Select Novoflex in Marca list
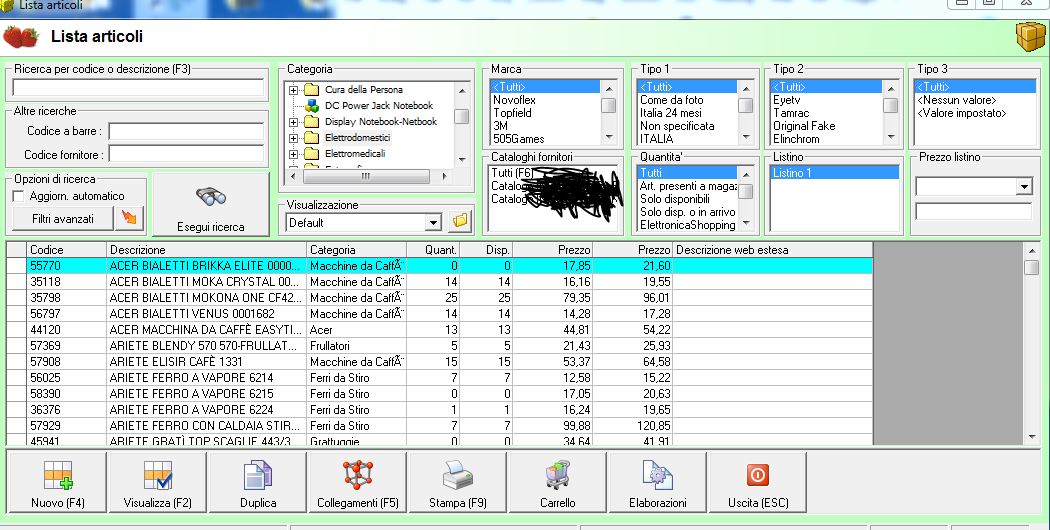Image resolution: width=1050 pixels, height=530 pixels. click(514, 100)
